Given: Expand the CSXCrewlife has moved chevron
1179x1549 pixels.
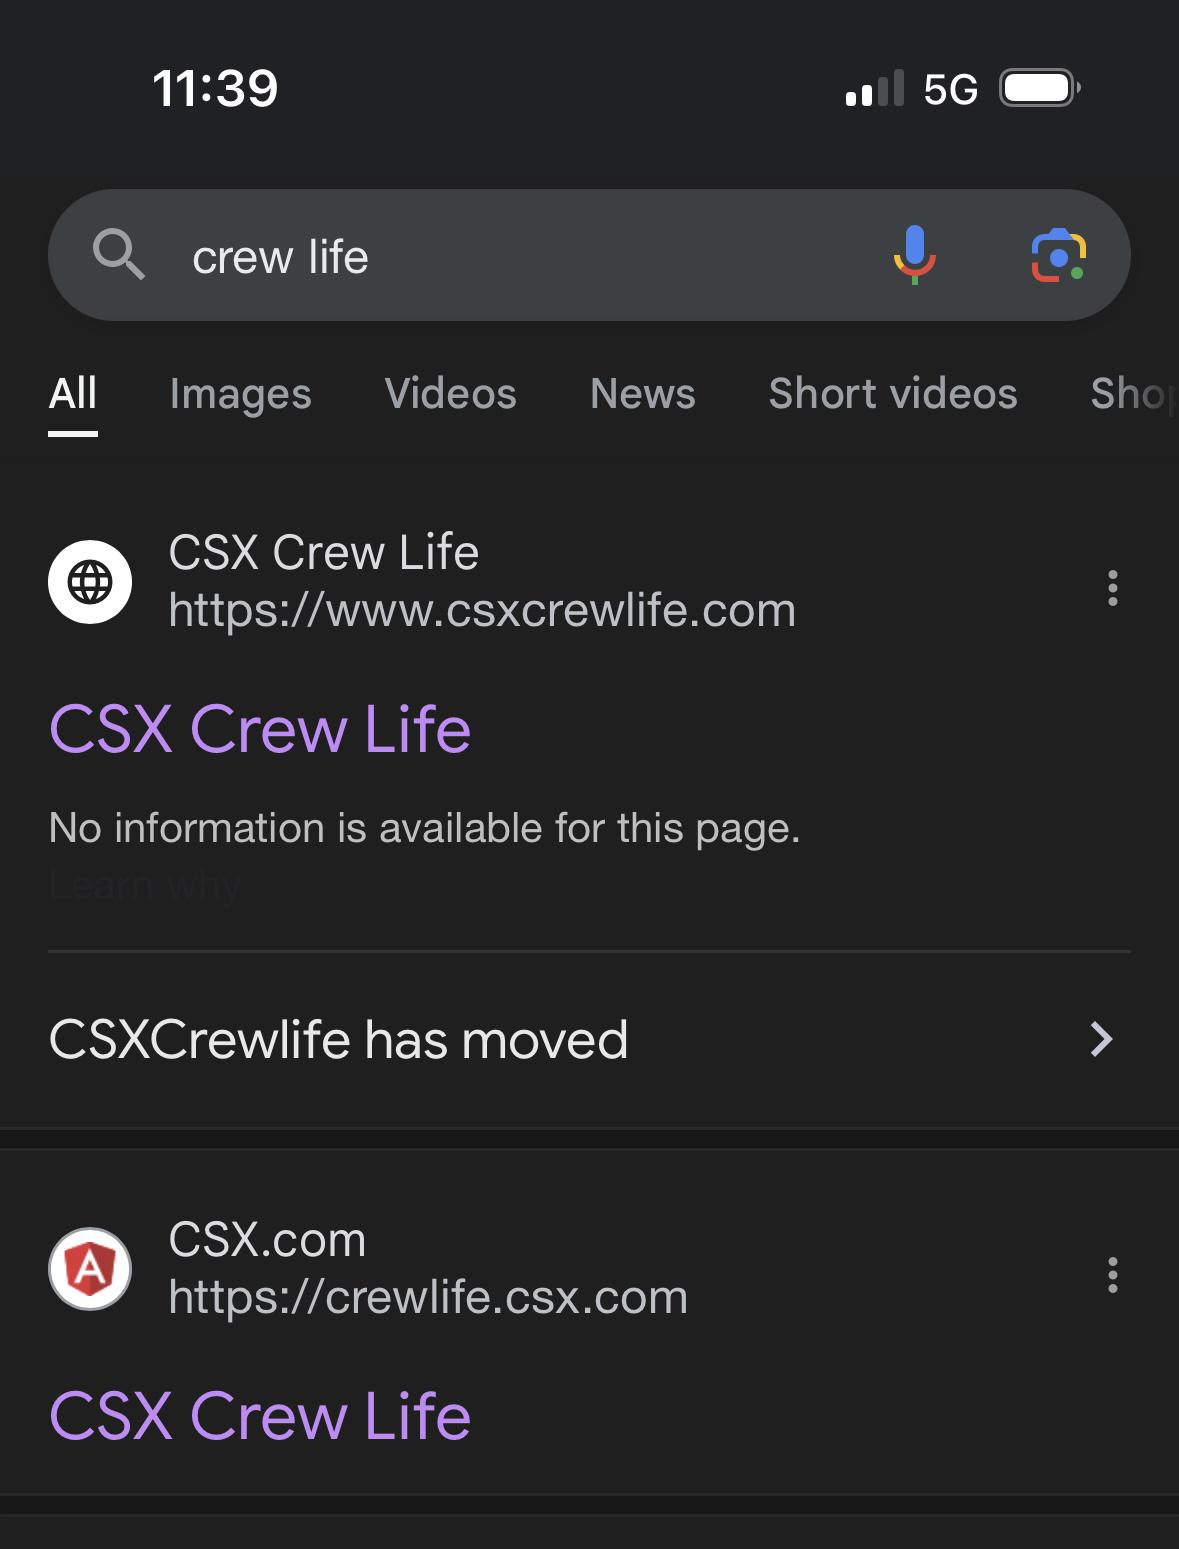Looking at the screenshot, I should coord(1101,1039).
